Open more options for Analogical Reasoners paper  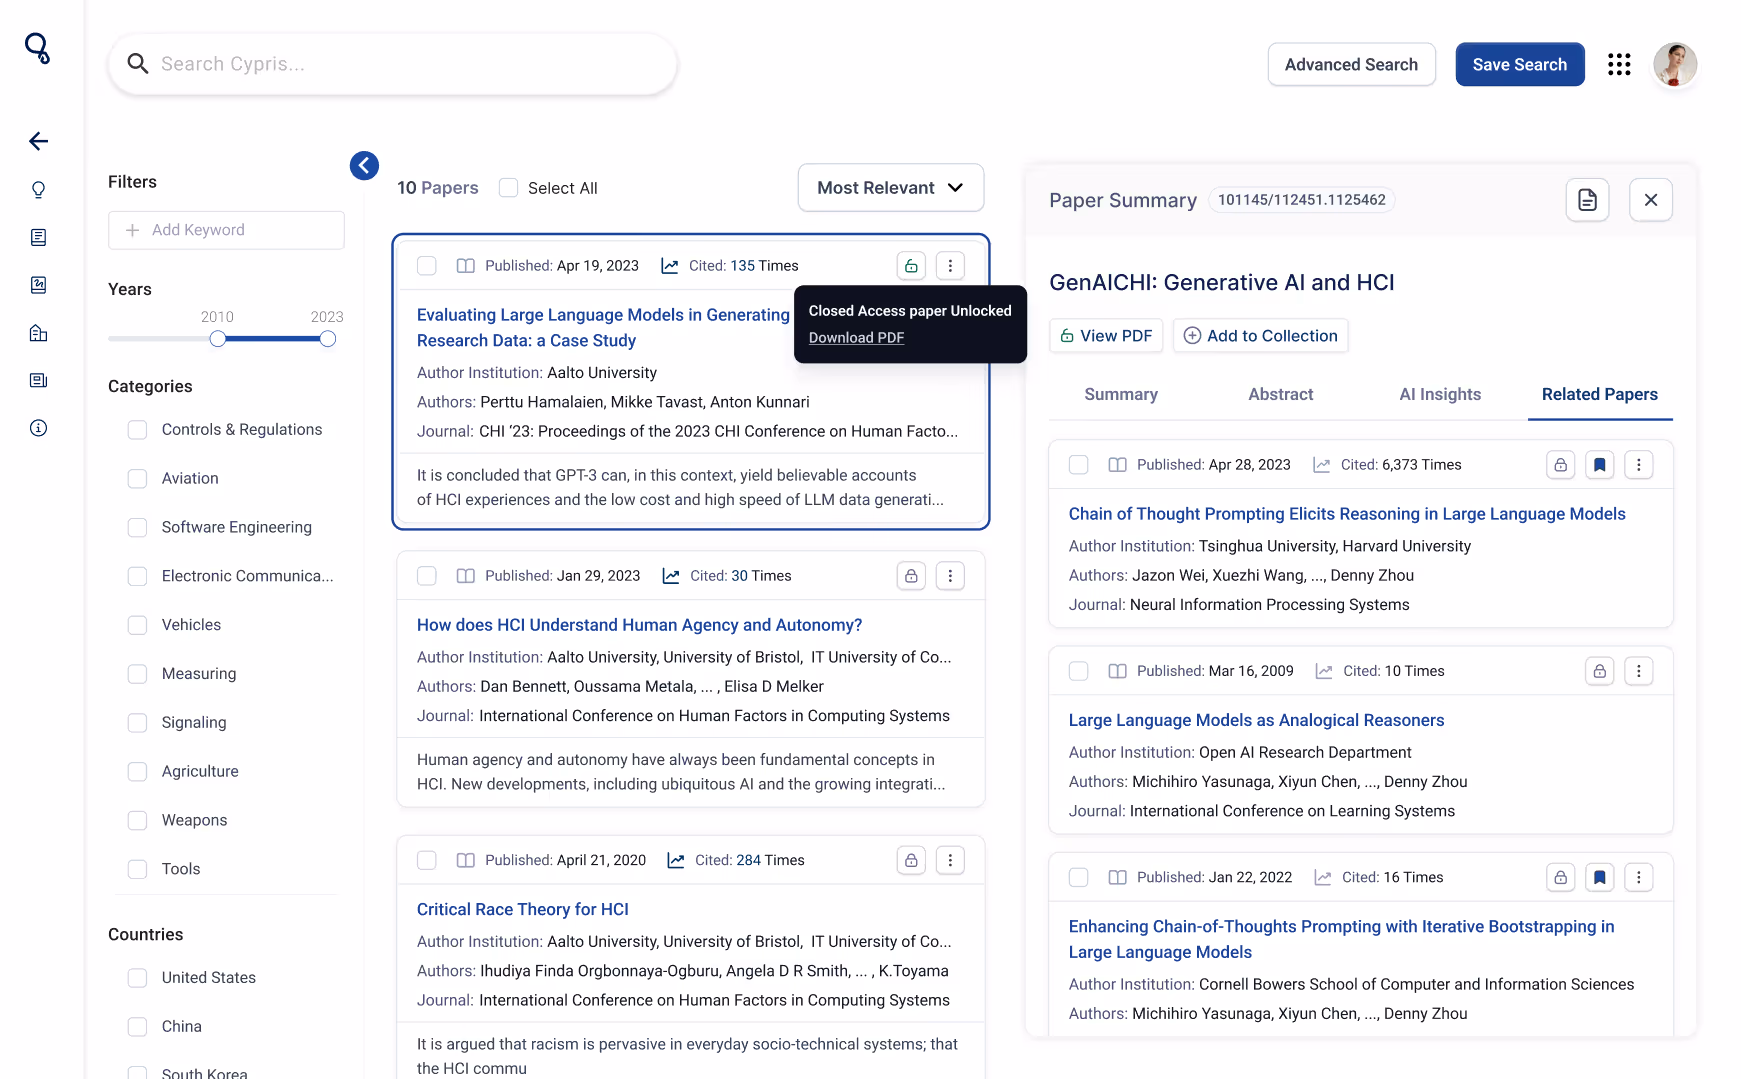pos(1638,671)
